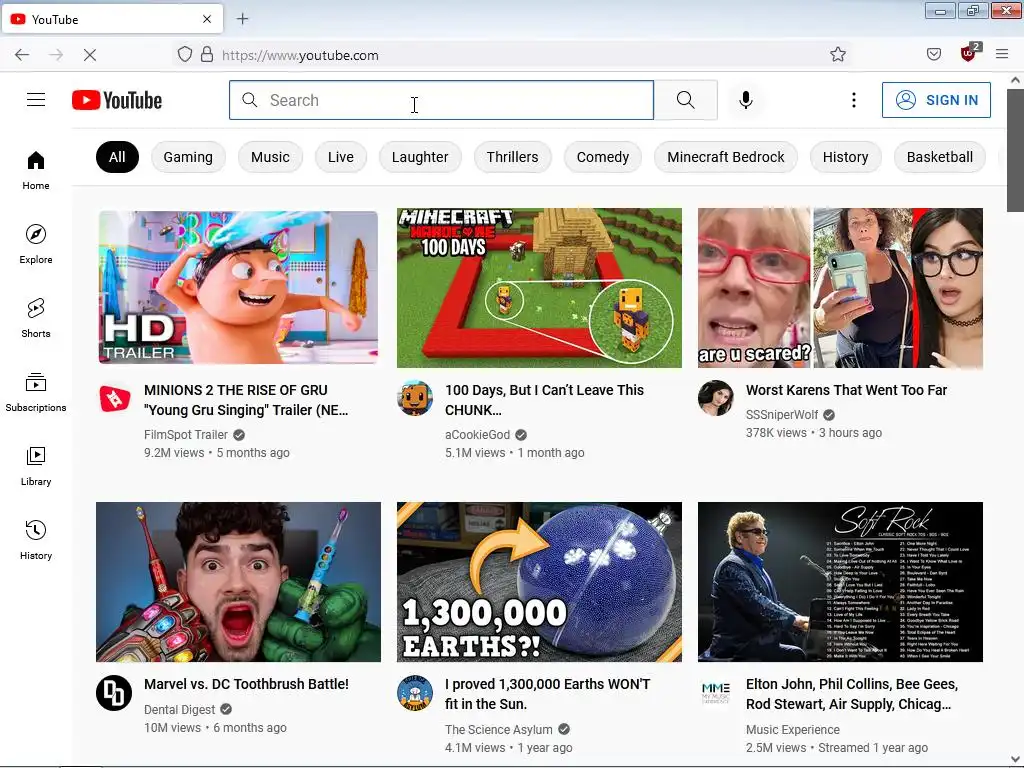Image resolution: width=1024 pixels, height=768 pixels.
Task: Click inside the YouTube Search field
Action: (x=441, y=100)
